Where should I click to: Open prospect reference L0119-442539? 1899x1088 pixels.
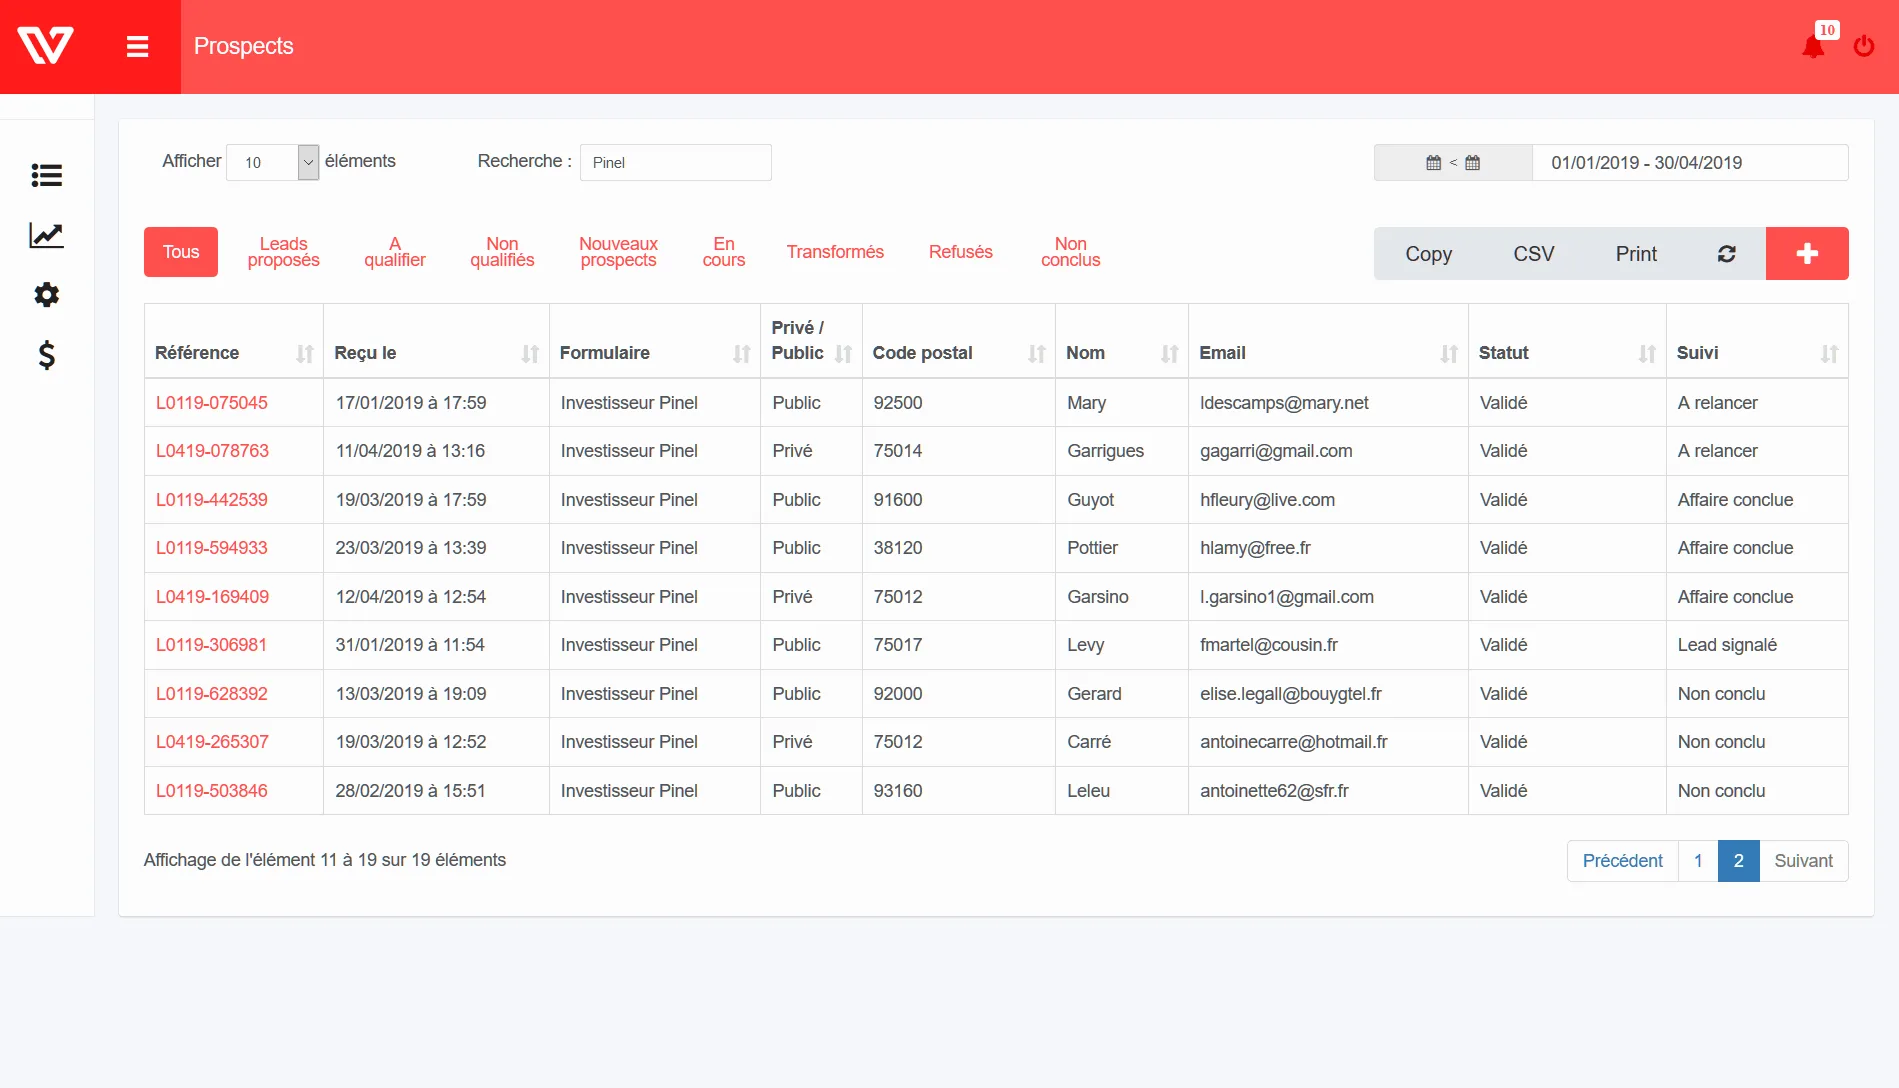click(x=212, y=500)
